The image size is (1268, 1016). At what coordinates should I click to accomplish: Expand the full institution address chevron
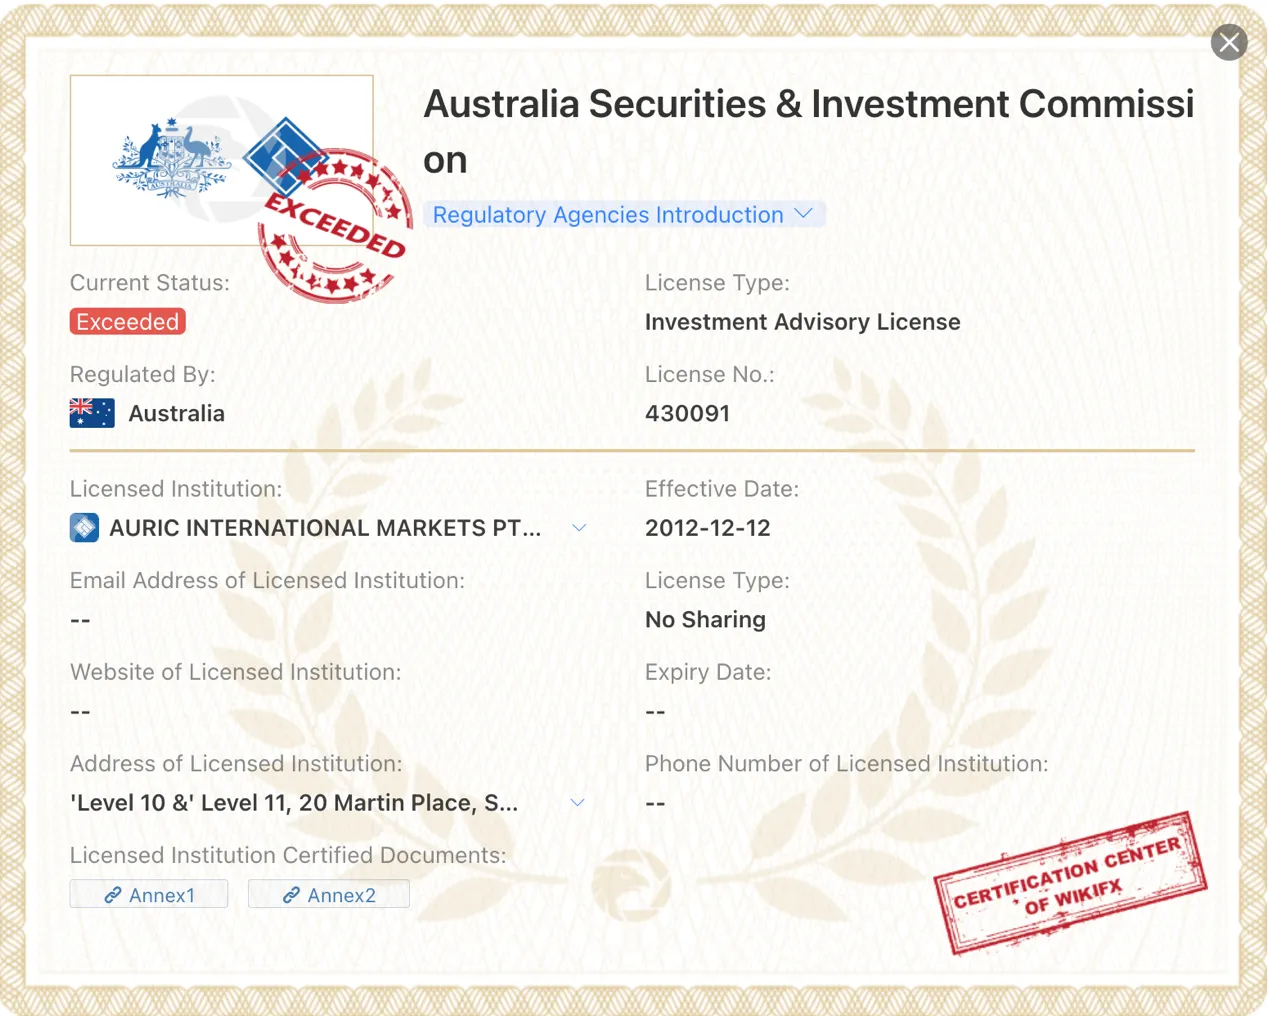point(577,802)
